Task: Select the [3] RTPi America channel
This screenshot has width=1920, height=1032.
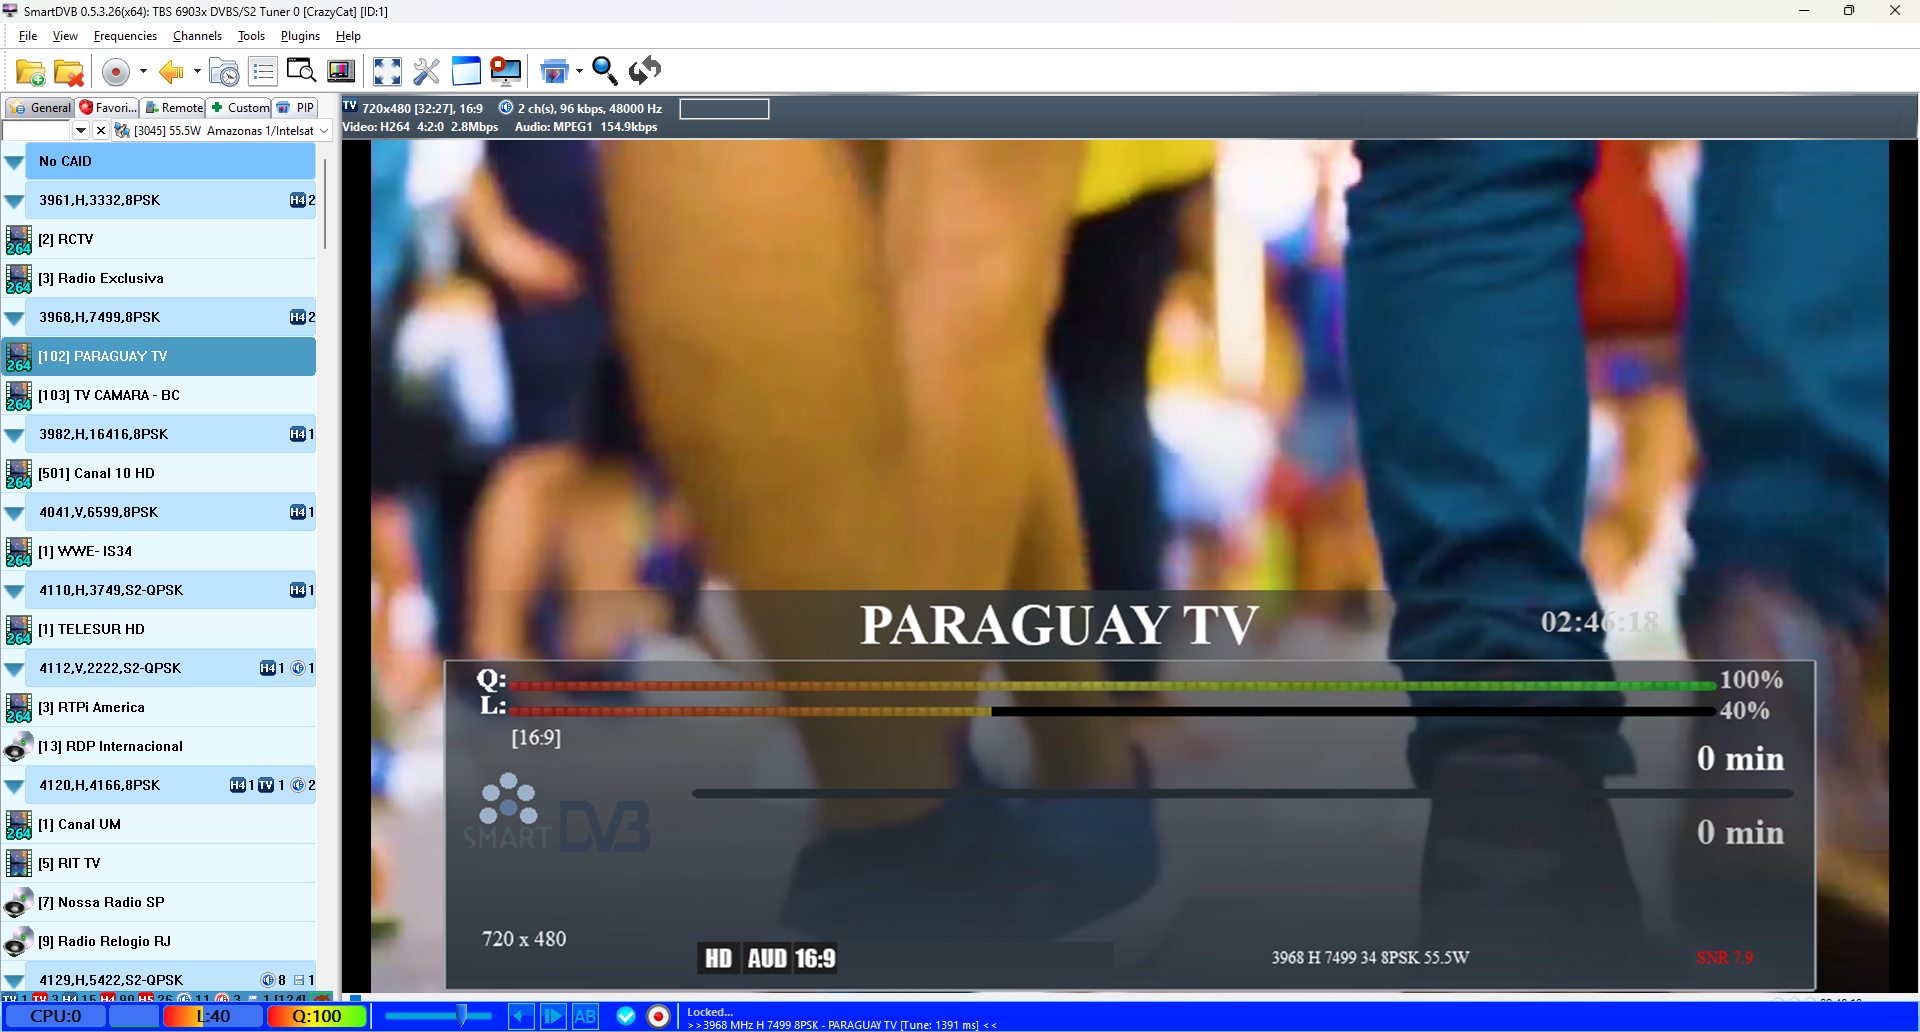Action: [x=160, y=708]
